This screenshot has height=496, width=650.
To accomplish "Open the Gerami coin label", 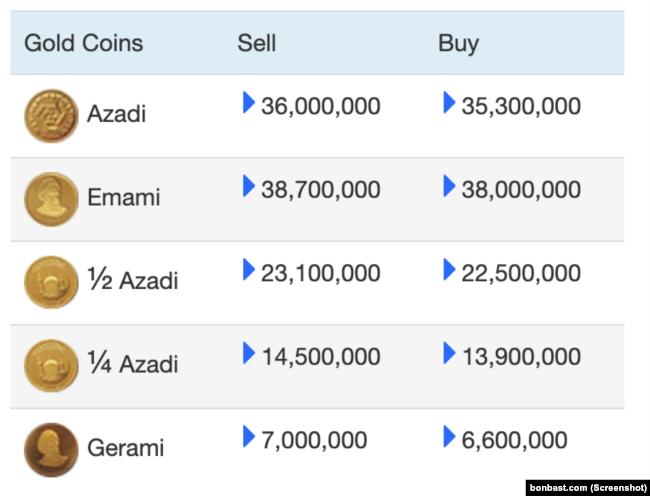I will click(126, 448).
